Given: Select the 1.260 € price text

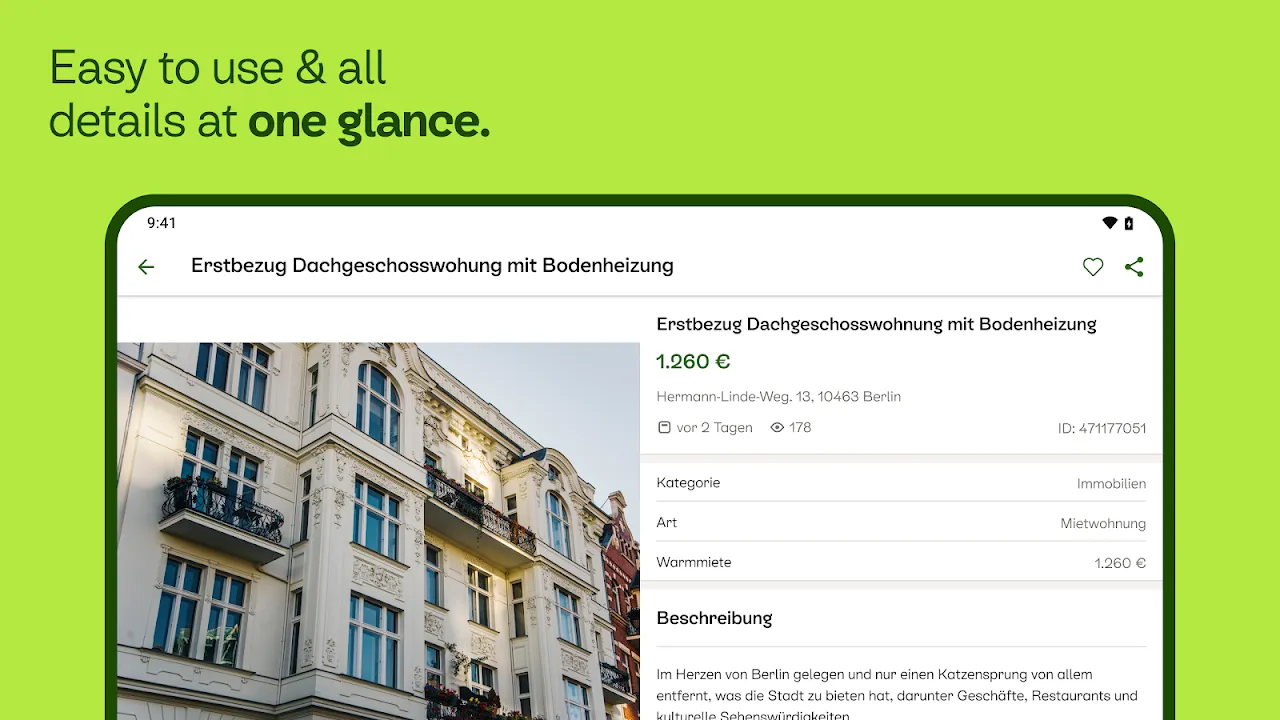Looking at the screenshot, I should point(693,361).
